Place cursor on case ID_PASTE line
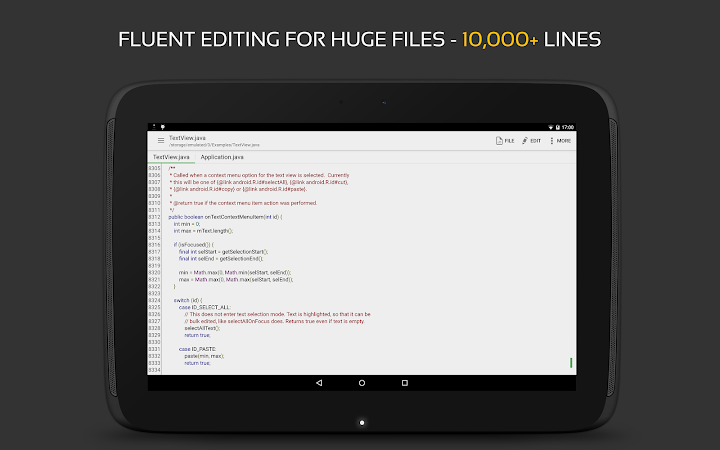This screenshot has height=450, width=720. click(197, 349)
